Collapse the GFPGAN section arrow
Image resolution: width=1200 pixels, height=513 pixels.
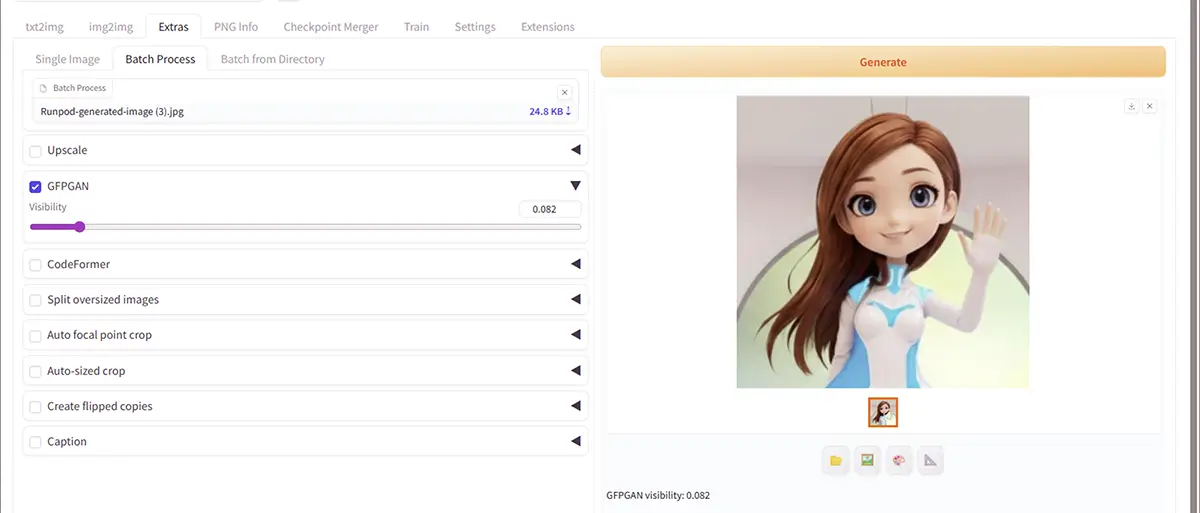(575, 186)
